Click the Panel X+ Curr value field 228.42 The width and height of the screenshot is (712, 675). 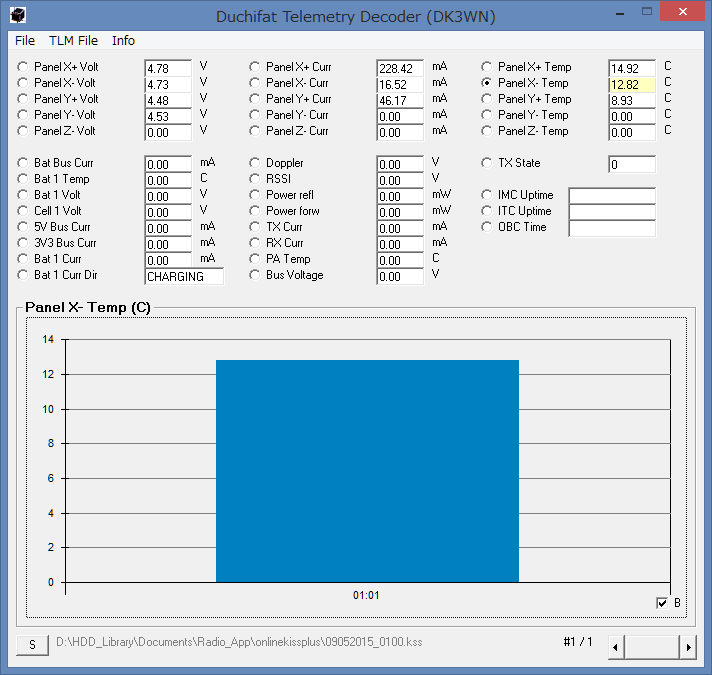click(400, 69)
